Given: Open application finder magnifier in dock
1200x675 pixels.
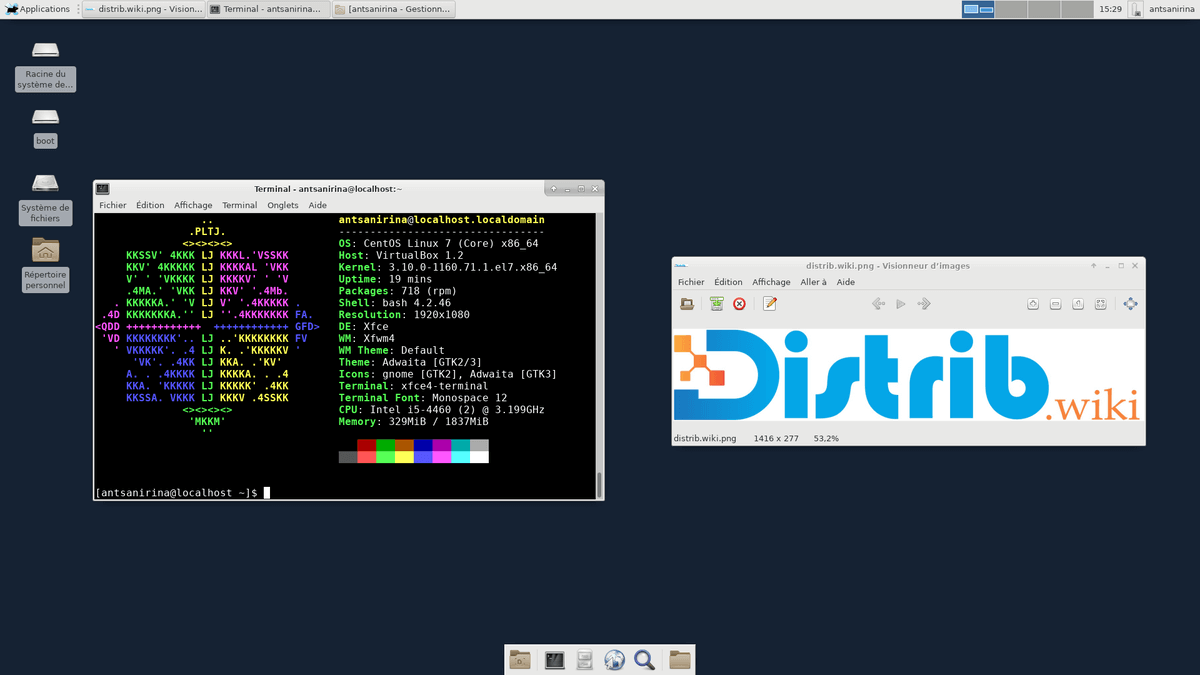Looking at the screenshot, I should [645, 659].
